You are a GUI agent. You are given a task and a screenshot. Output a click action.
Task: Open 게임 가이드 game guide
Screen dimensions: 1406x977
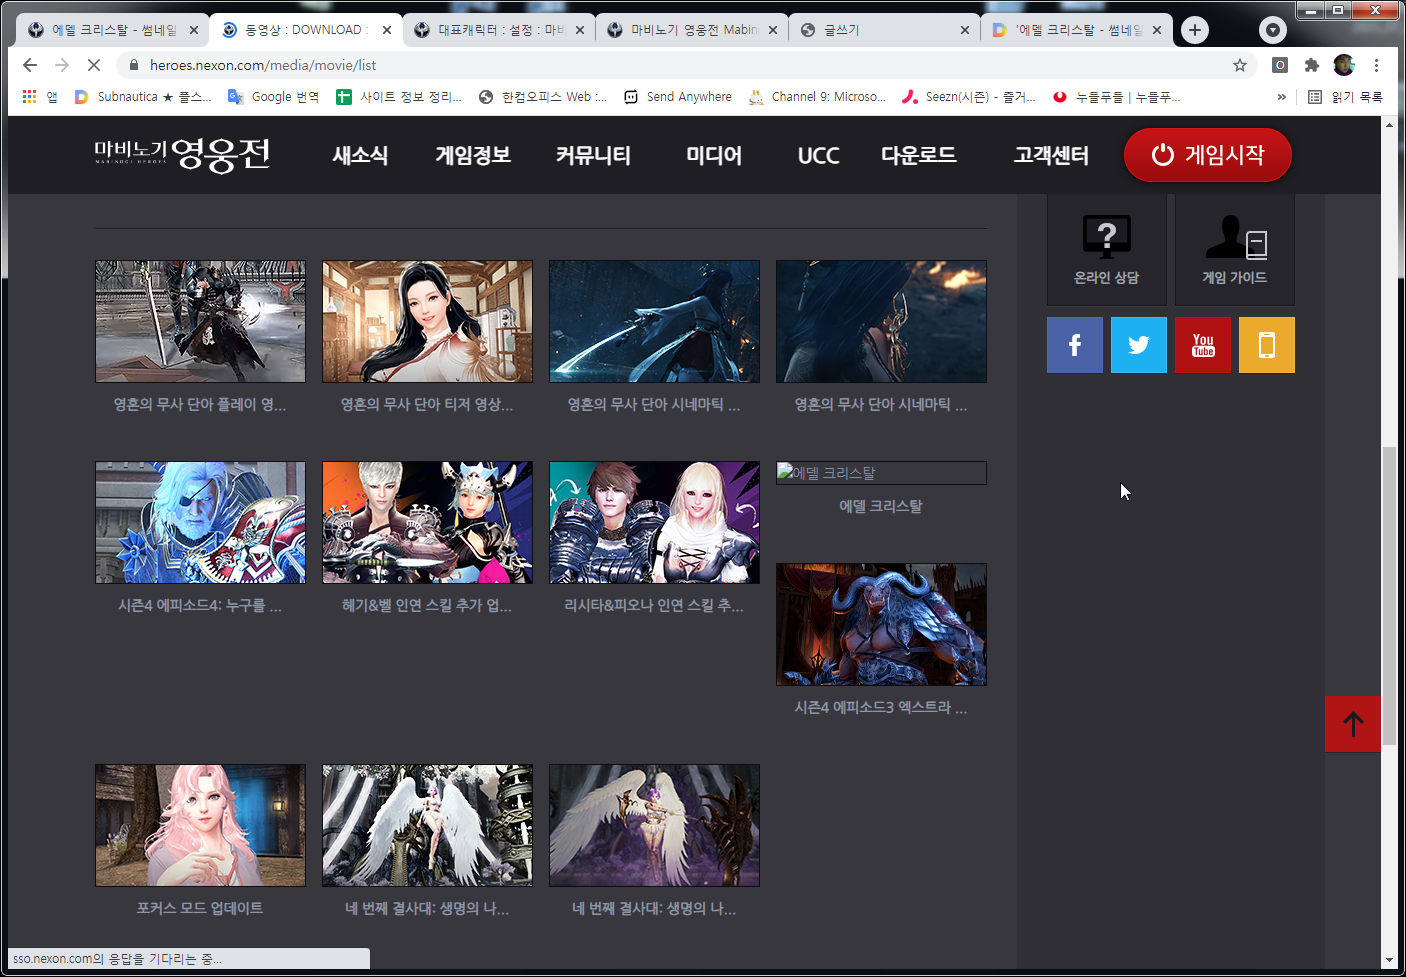point(1234,250)
